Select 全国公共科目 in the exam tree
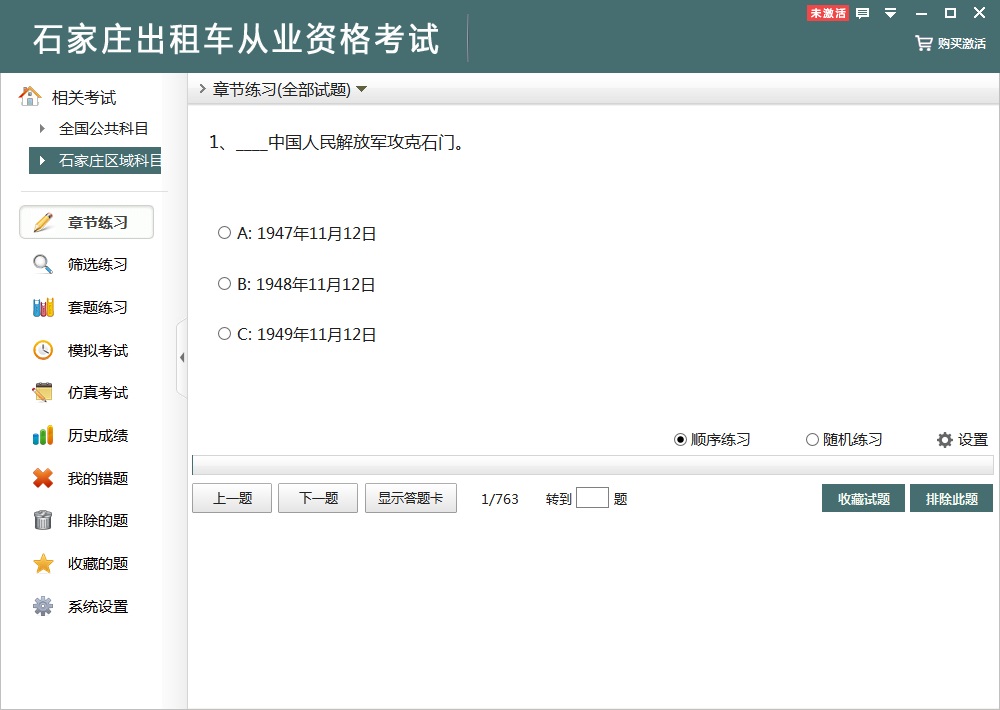The image size is (1000, 710). (103, 128)
